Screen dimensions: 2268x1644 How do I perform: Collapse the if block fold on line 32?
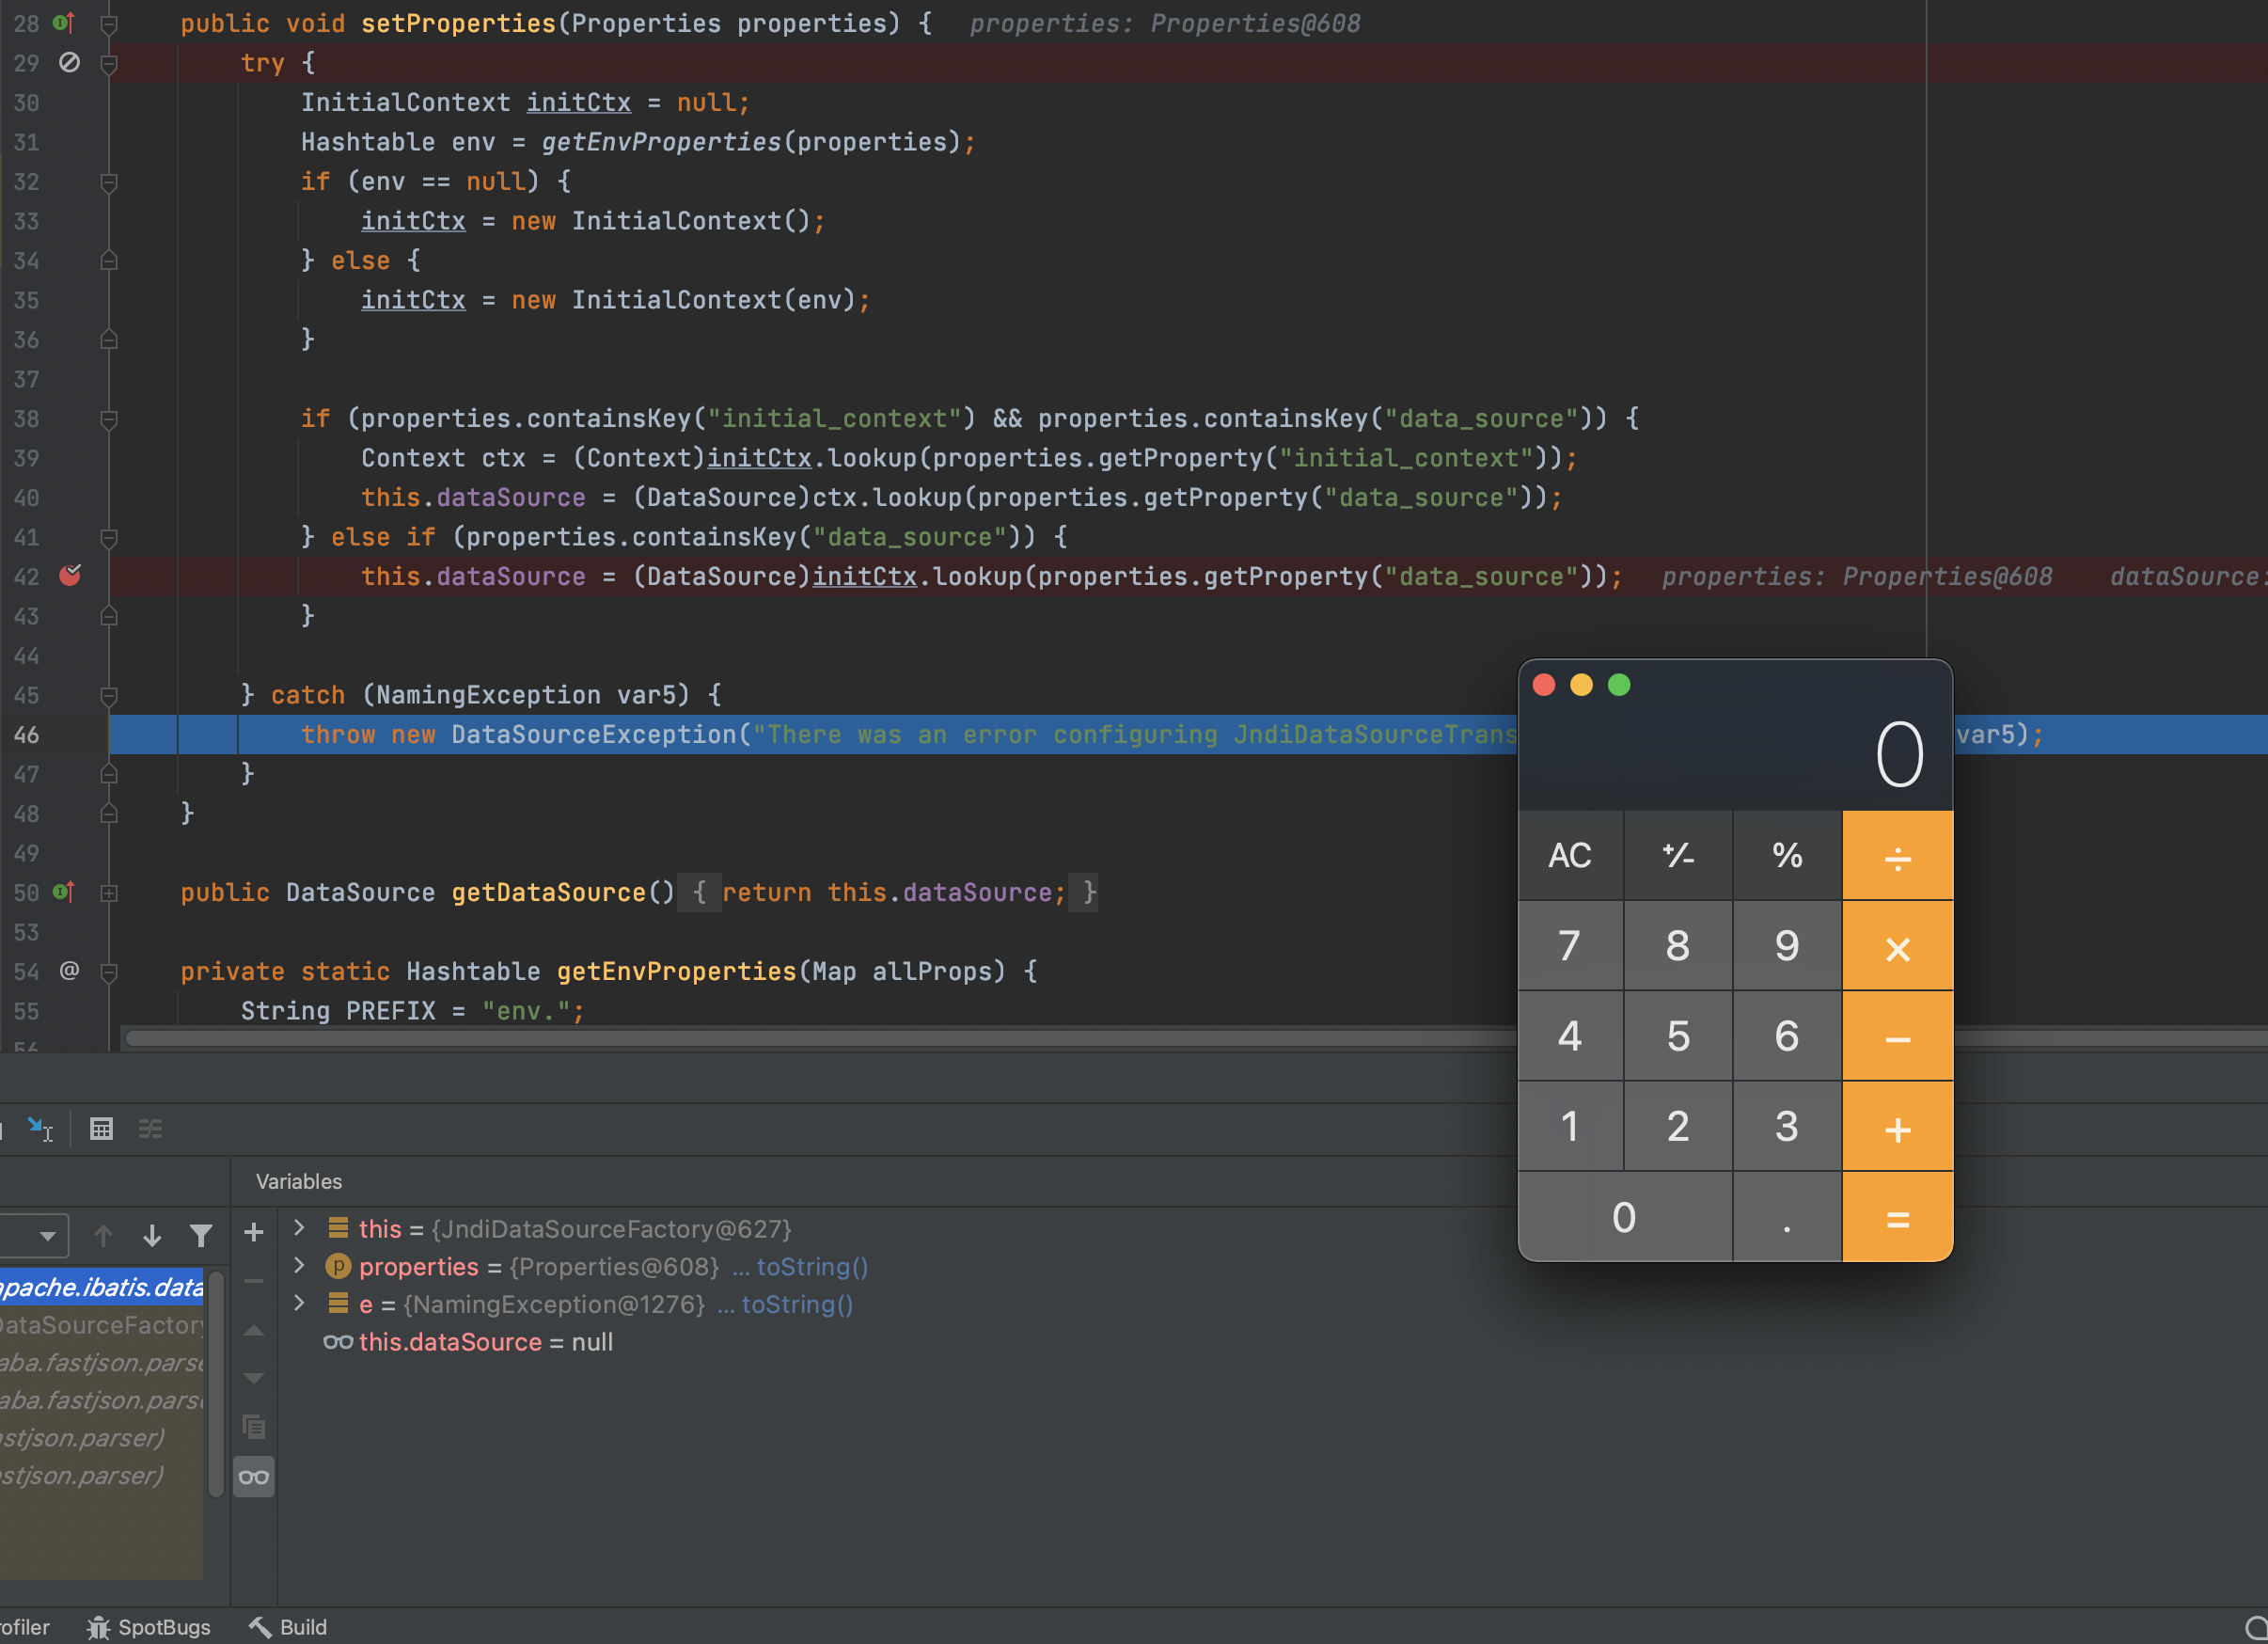(x=109, y=182)
